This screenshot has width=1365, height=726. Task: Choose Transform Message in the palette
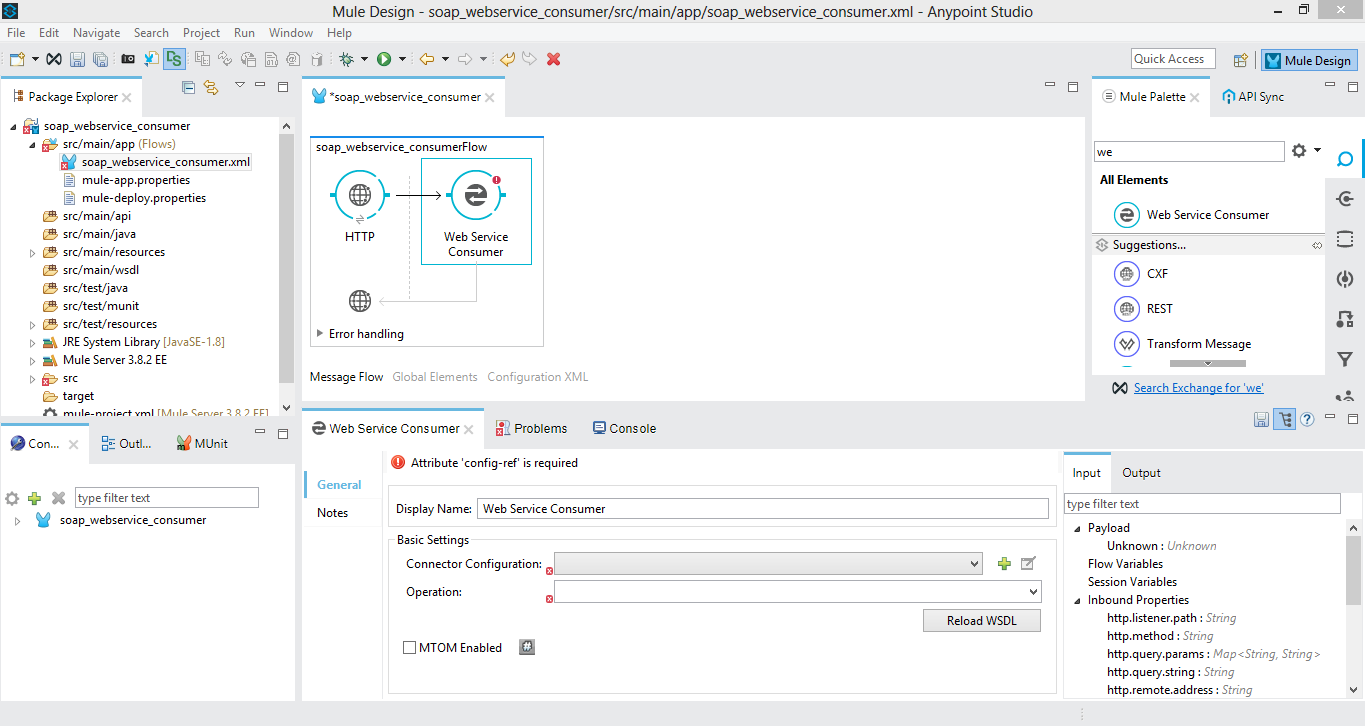pyautogui.click(x=1198, y=344)
